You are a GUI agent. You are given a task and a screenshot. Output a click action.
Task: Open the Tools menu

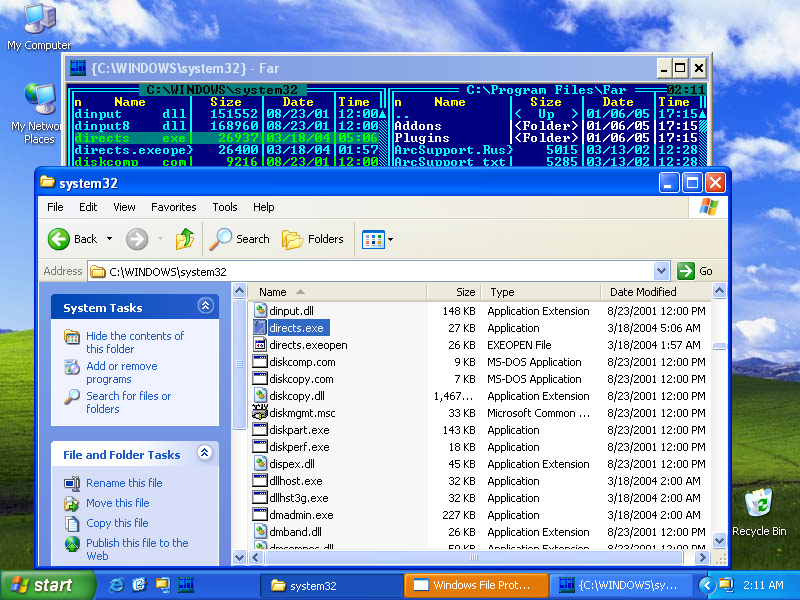click(x=225, y=207)
